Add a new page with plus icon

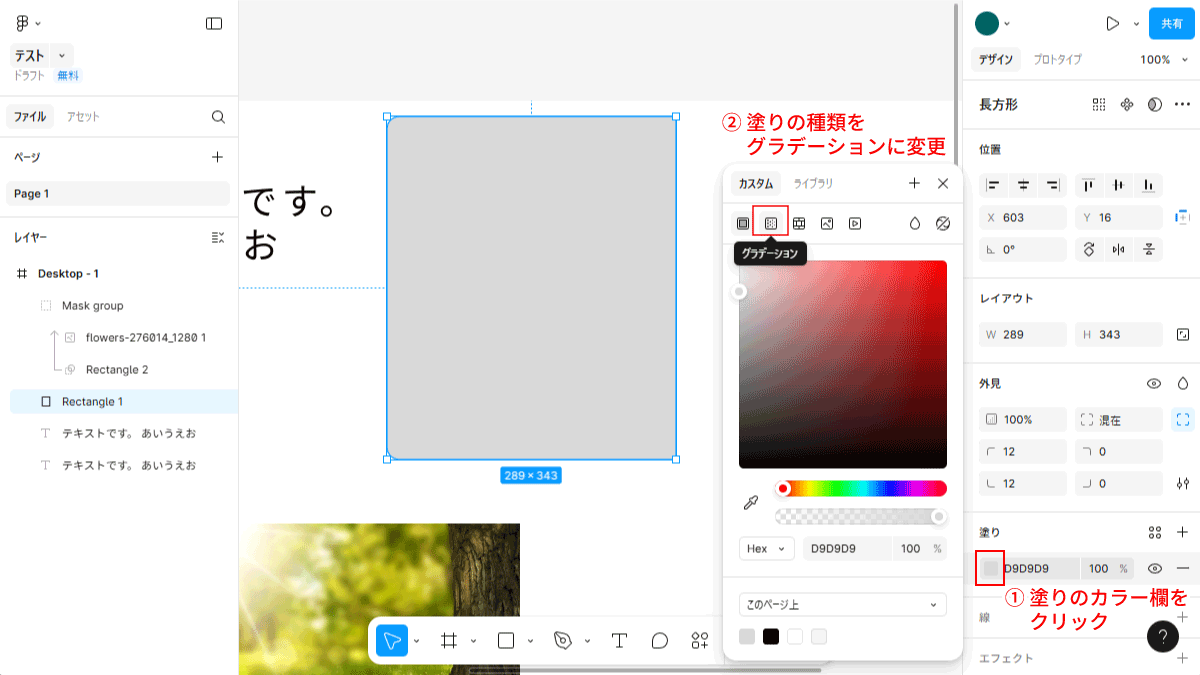click(x=218, y=157)
